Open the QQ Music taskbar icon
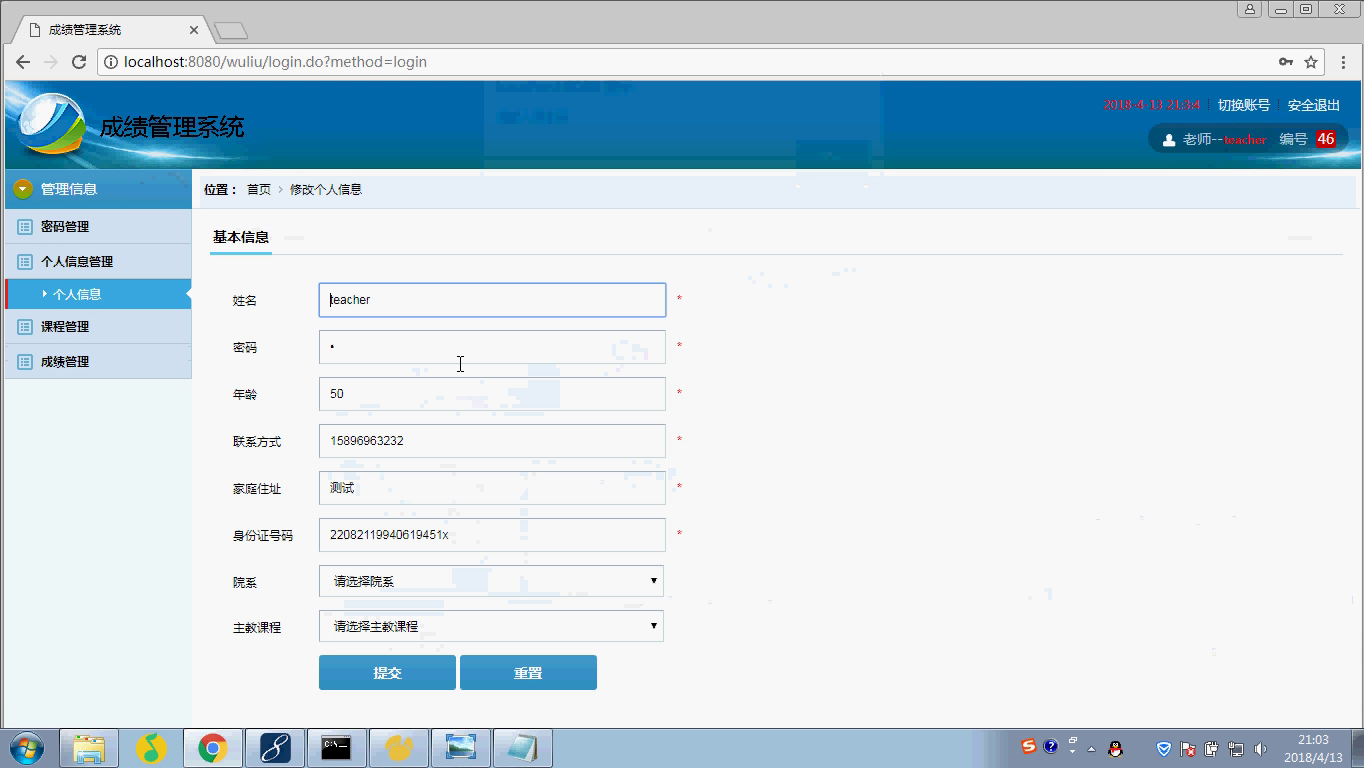This screenshot has height=768, width=1364. pos(151,747)
